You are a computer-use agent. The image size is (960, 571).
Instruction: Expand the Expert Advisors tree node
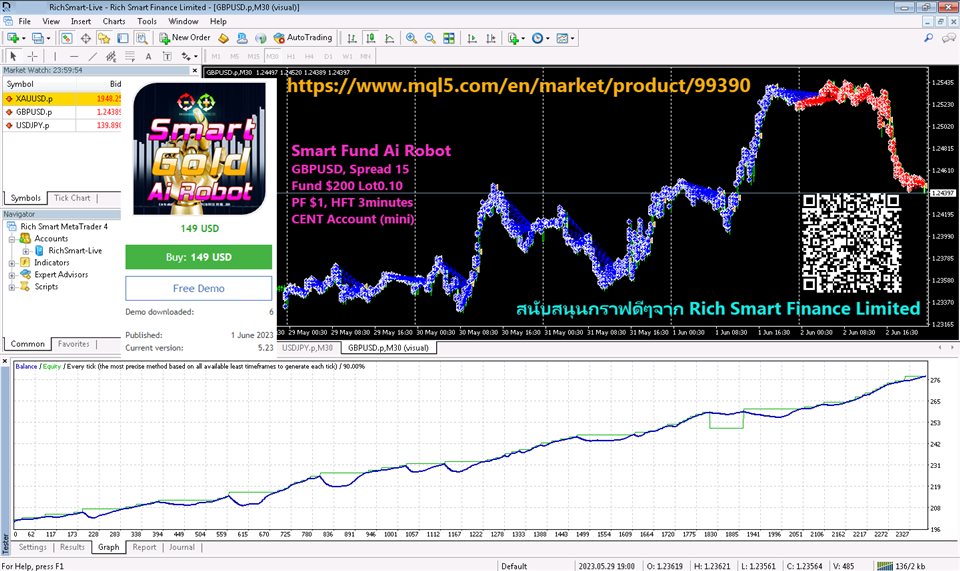(11, 275)
